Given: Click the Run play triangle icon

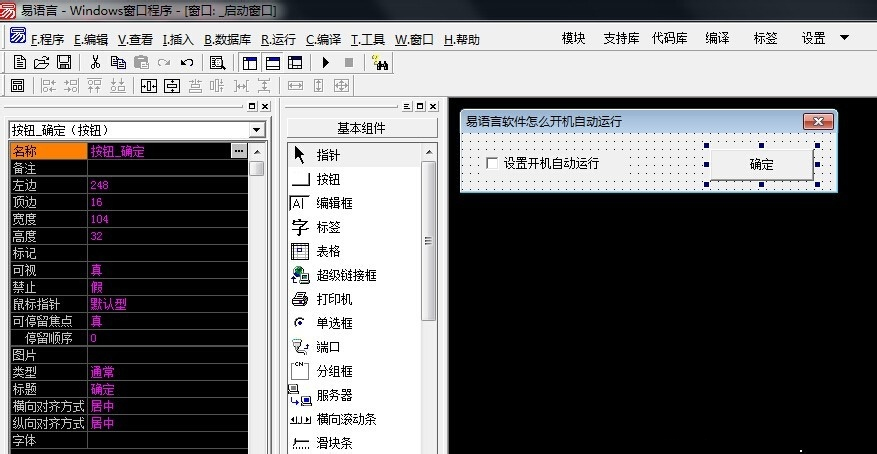Looking at the screenshot, I should point(326,63).
